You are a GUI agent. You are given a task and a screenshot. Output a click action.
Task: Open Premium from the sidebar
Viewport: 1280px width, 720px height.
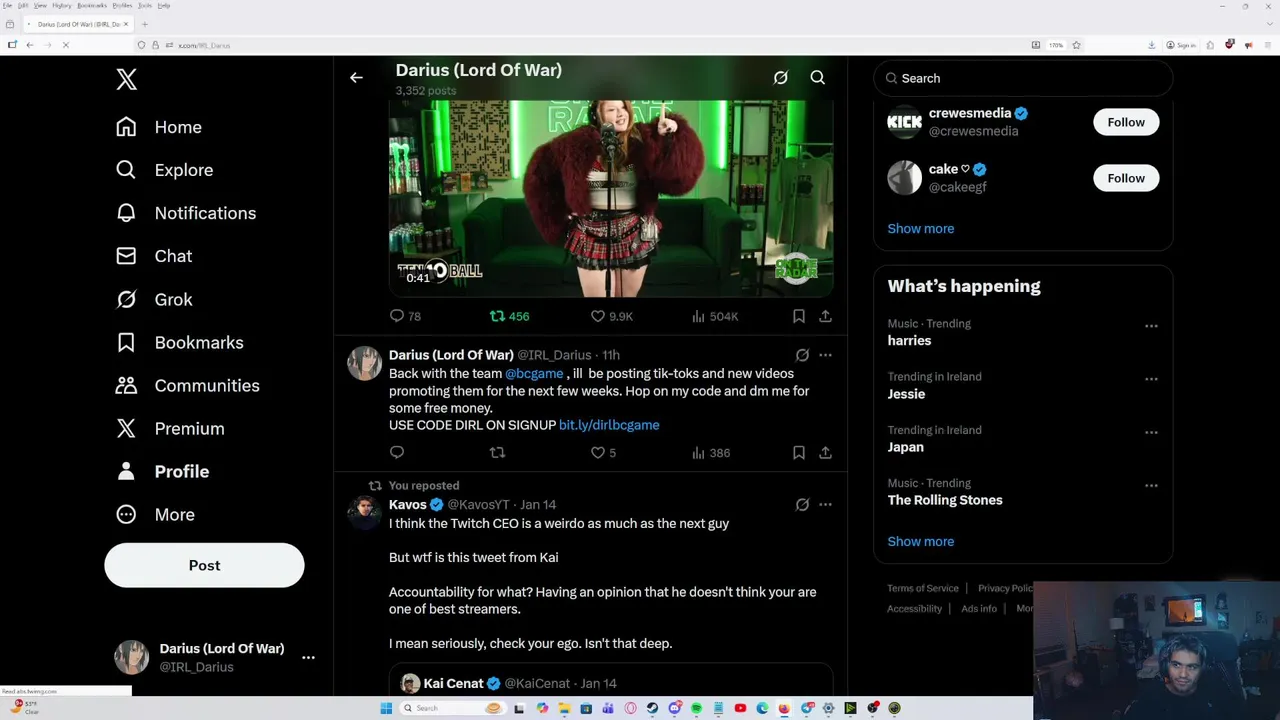[170, 428]
